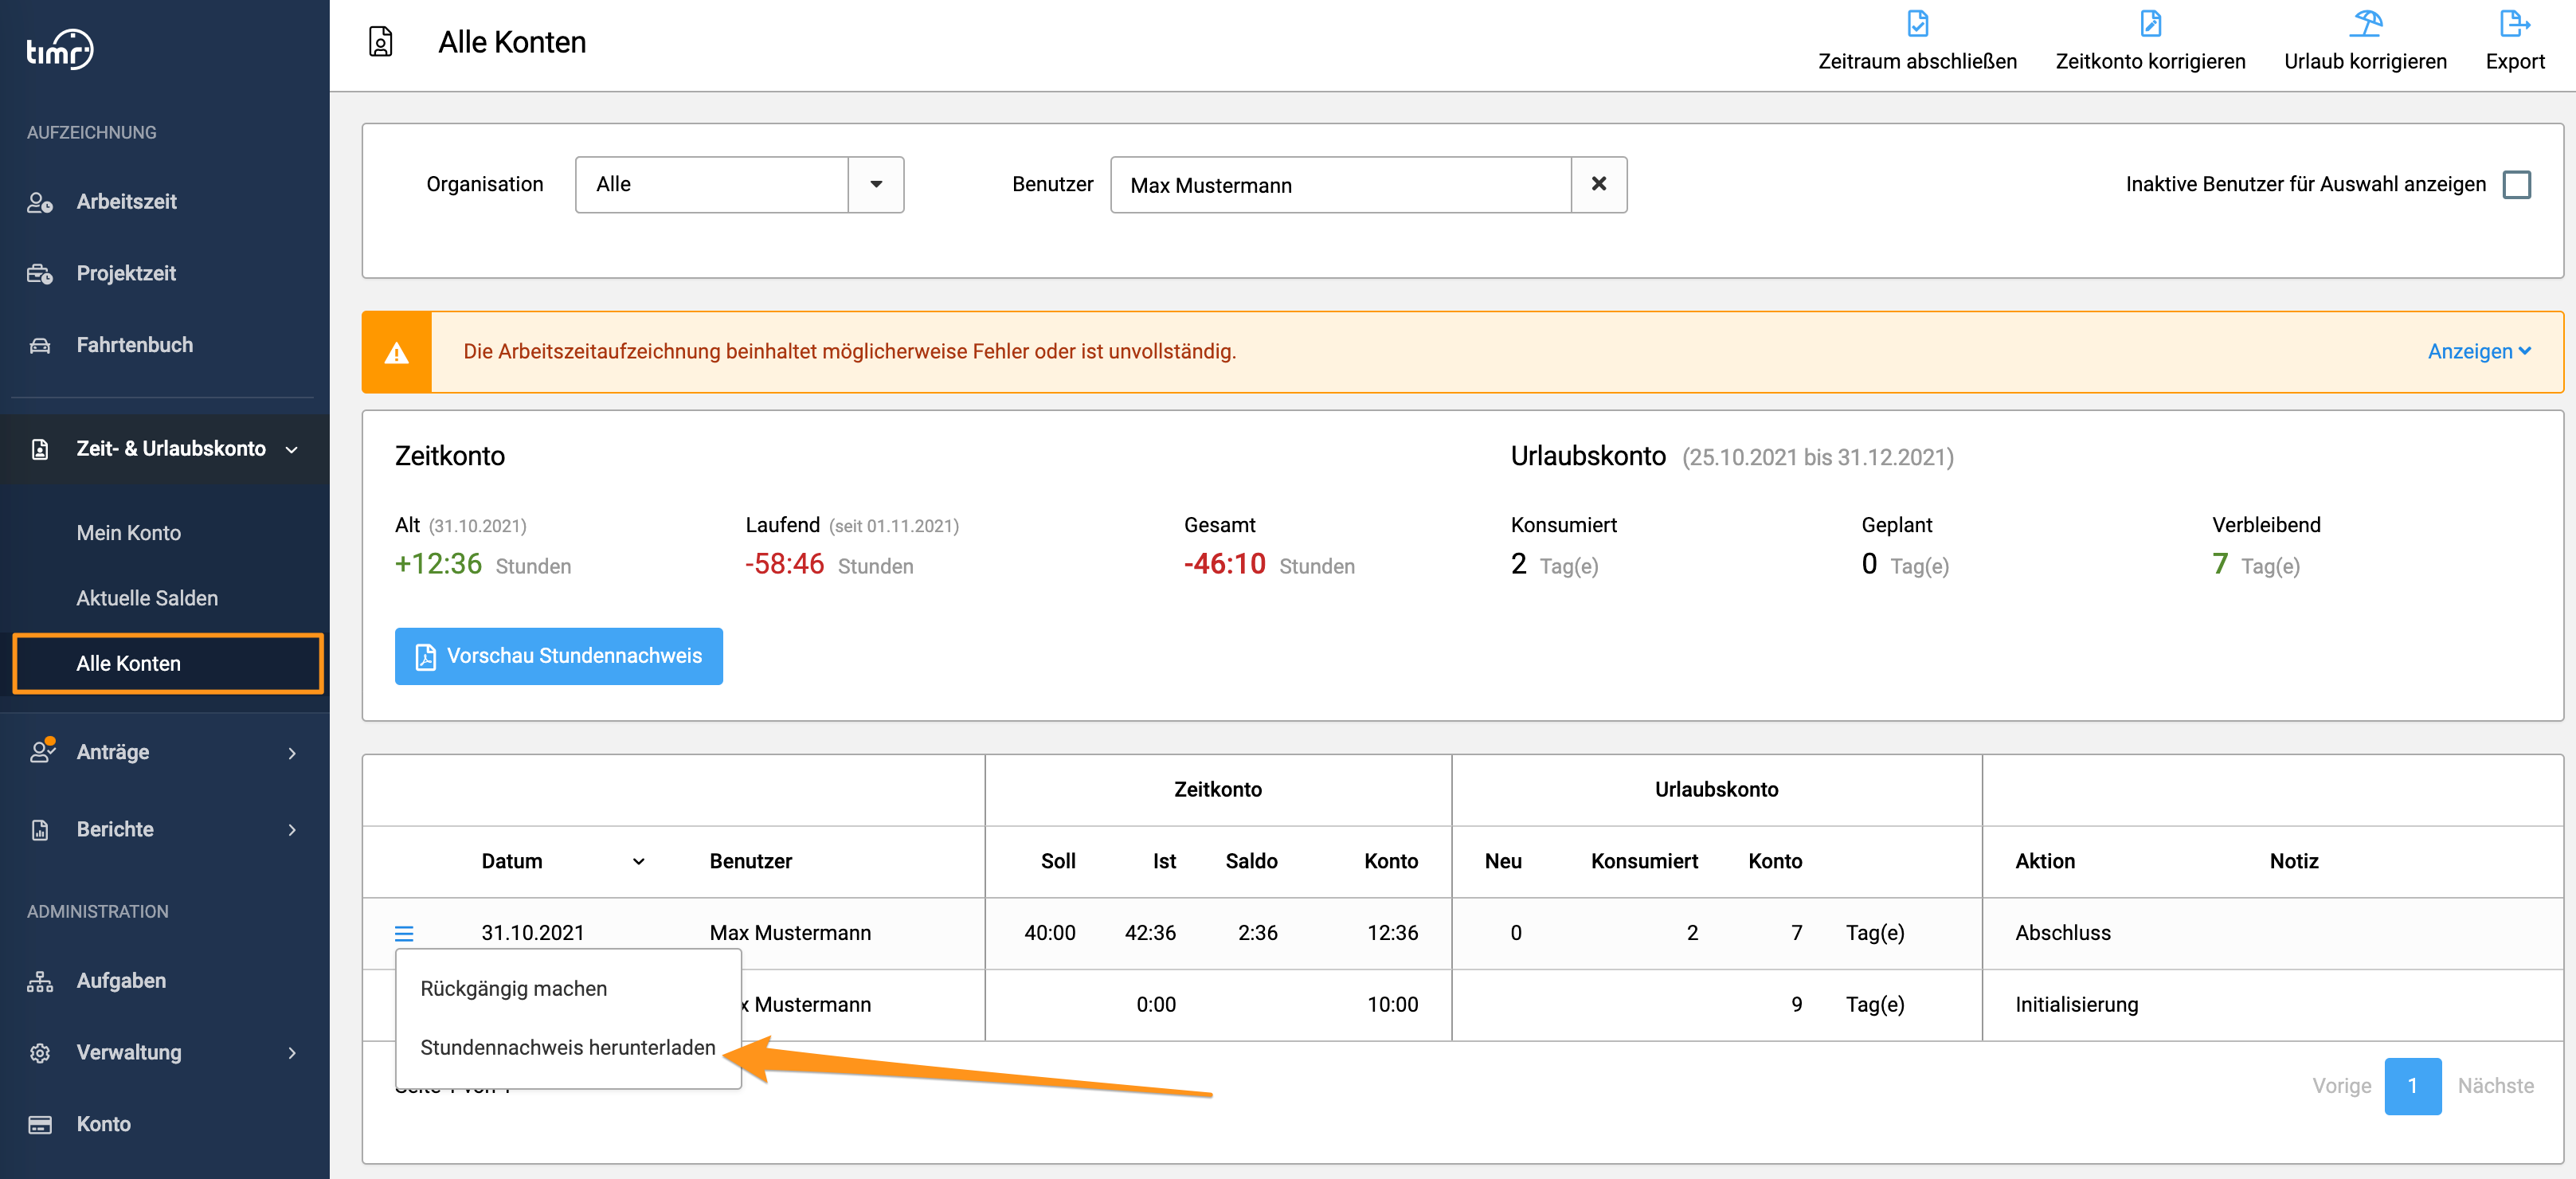The width and height of the screenshot is (2576, 1179).
Task: Click Vorschau Stundennachweis button
Action: (558, 656)
